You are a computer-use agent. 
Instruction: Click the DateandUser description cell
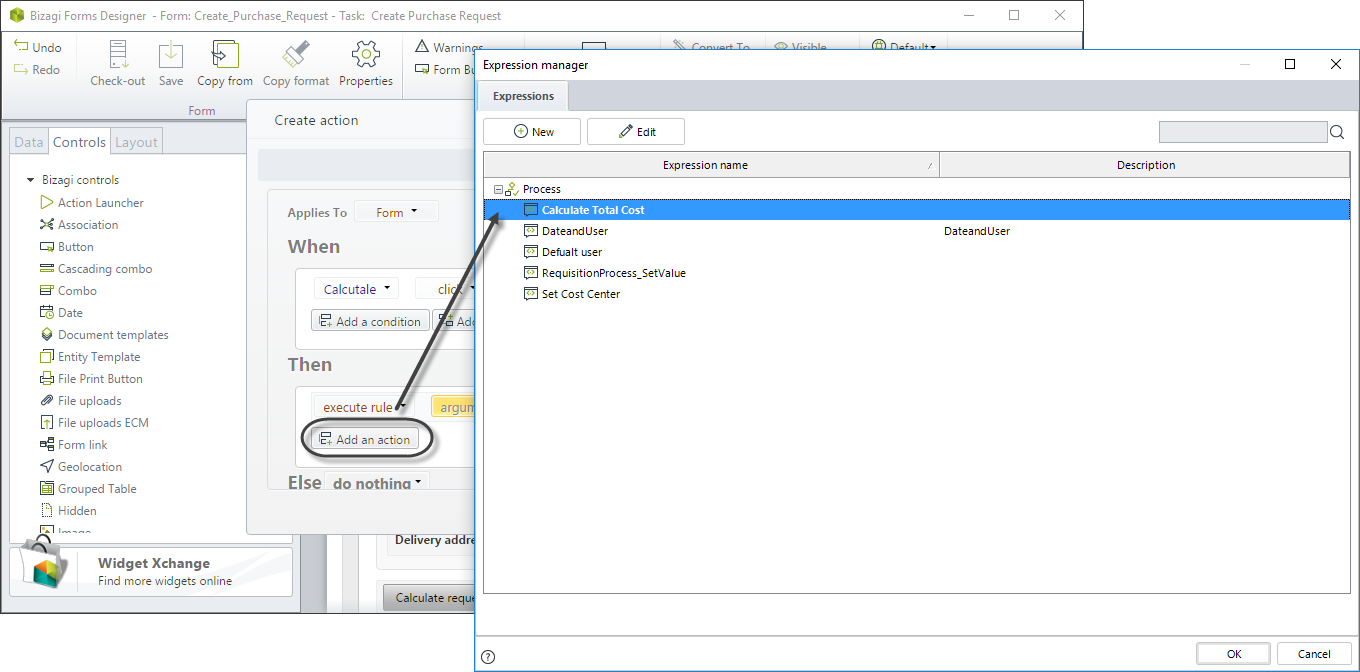tap(1145, 231)
